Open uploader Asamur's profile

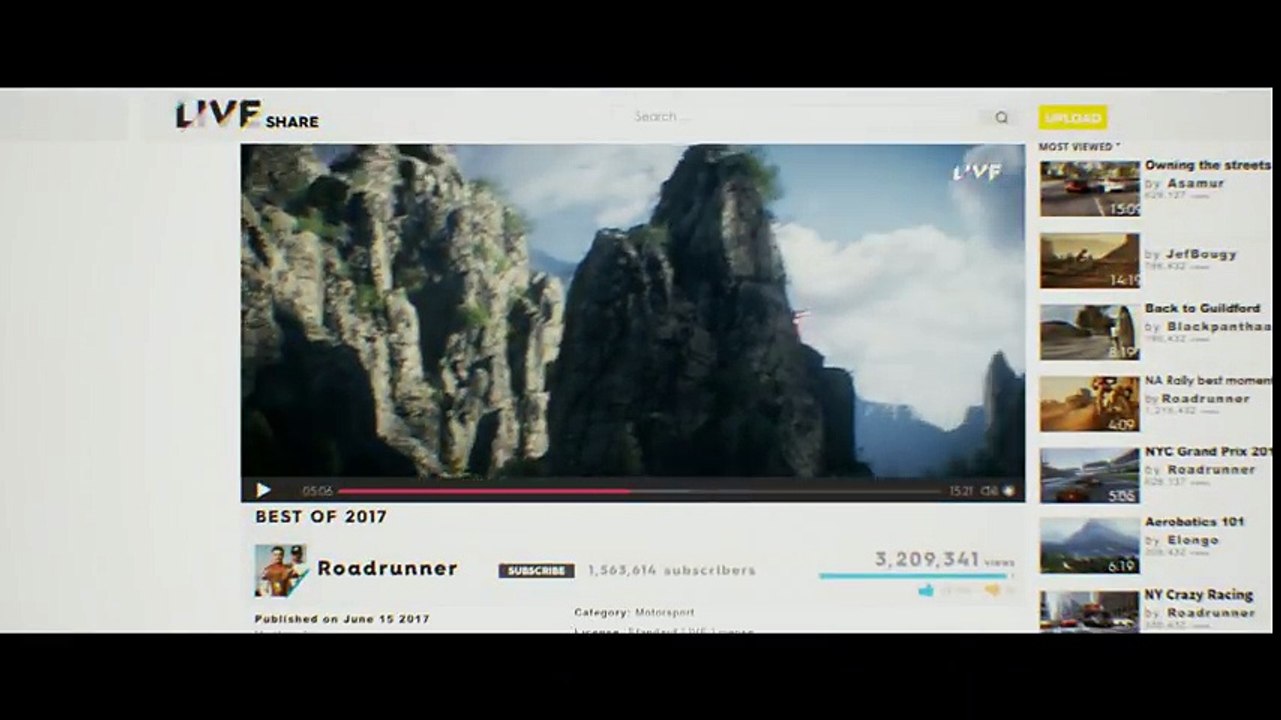[1195, 184]
